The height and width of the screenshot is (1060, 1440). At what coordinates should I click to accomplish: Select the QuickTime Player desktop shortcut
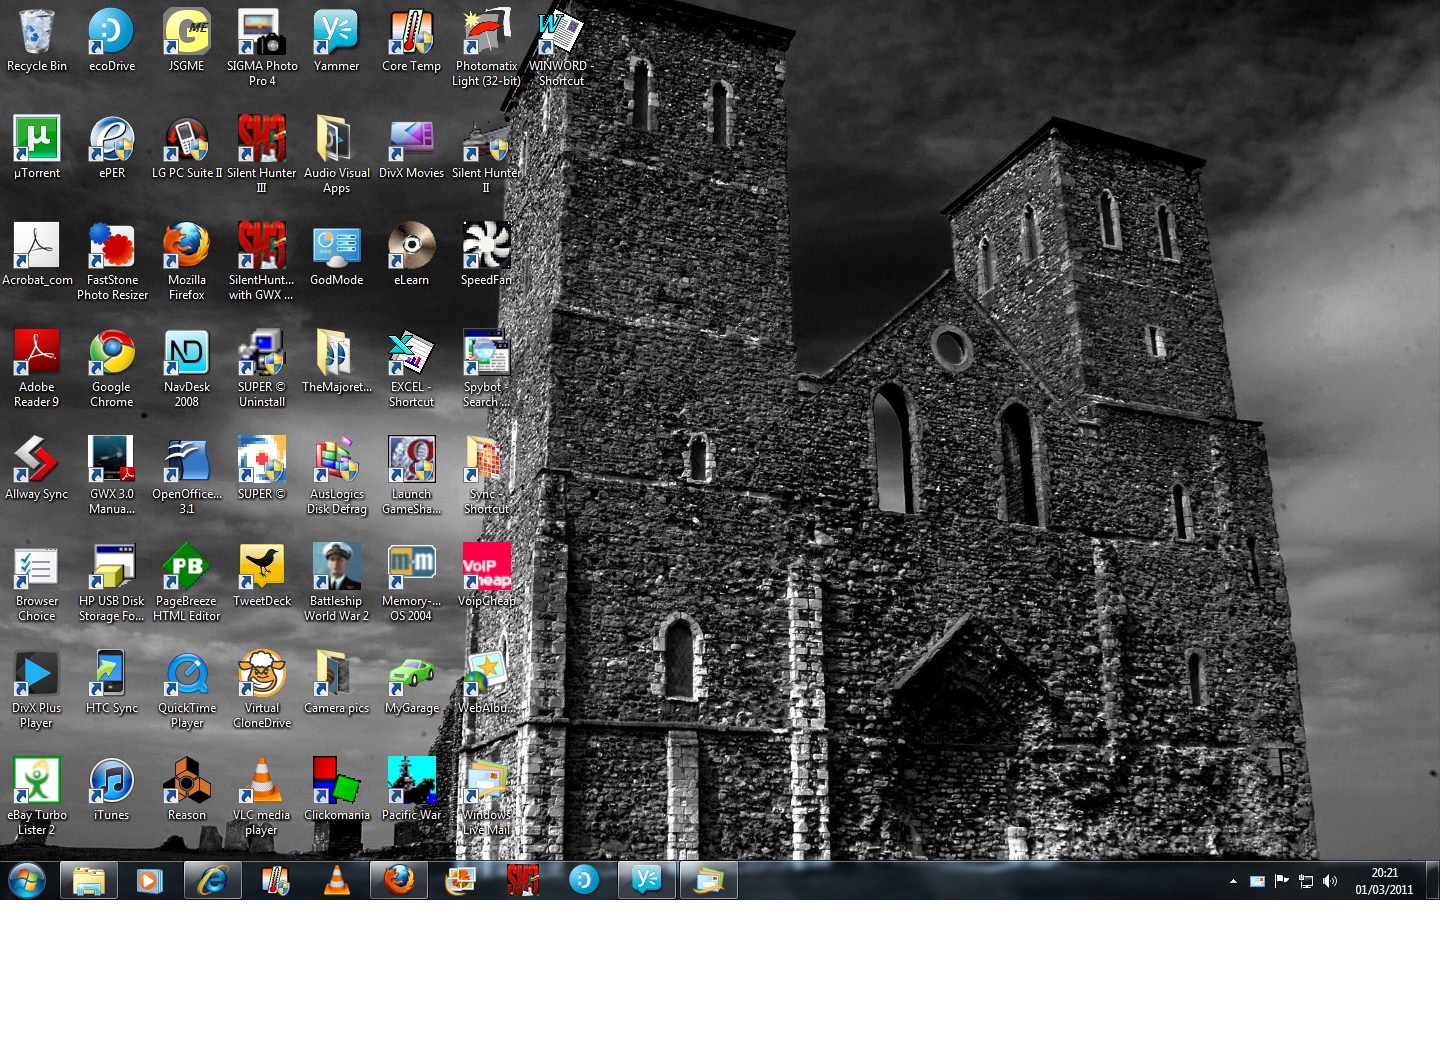point(186,675)
